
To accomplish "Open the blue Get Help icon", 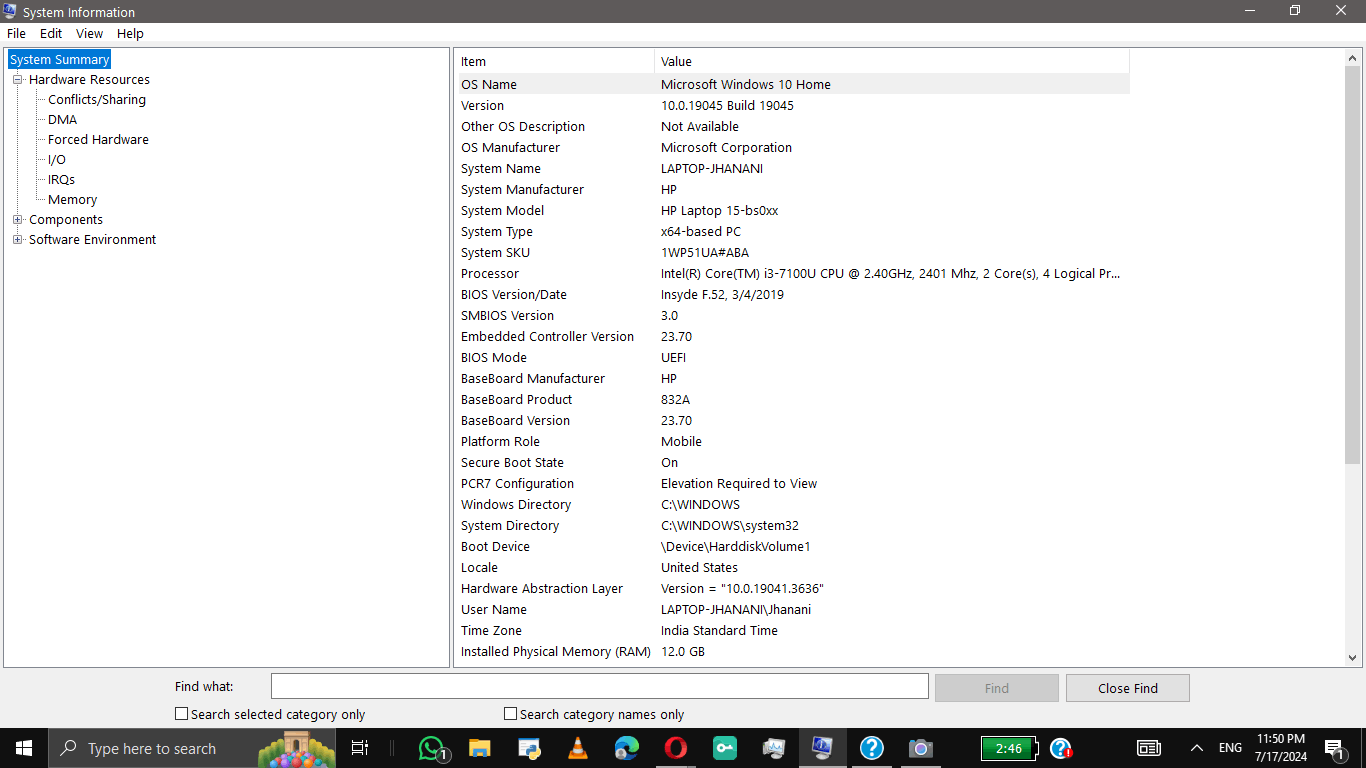I will [872, 748].
